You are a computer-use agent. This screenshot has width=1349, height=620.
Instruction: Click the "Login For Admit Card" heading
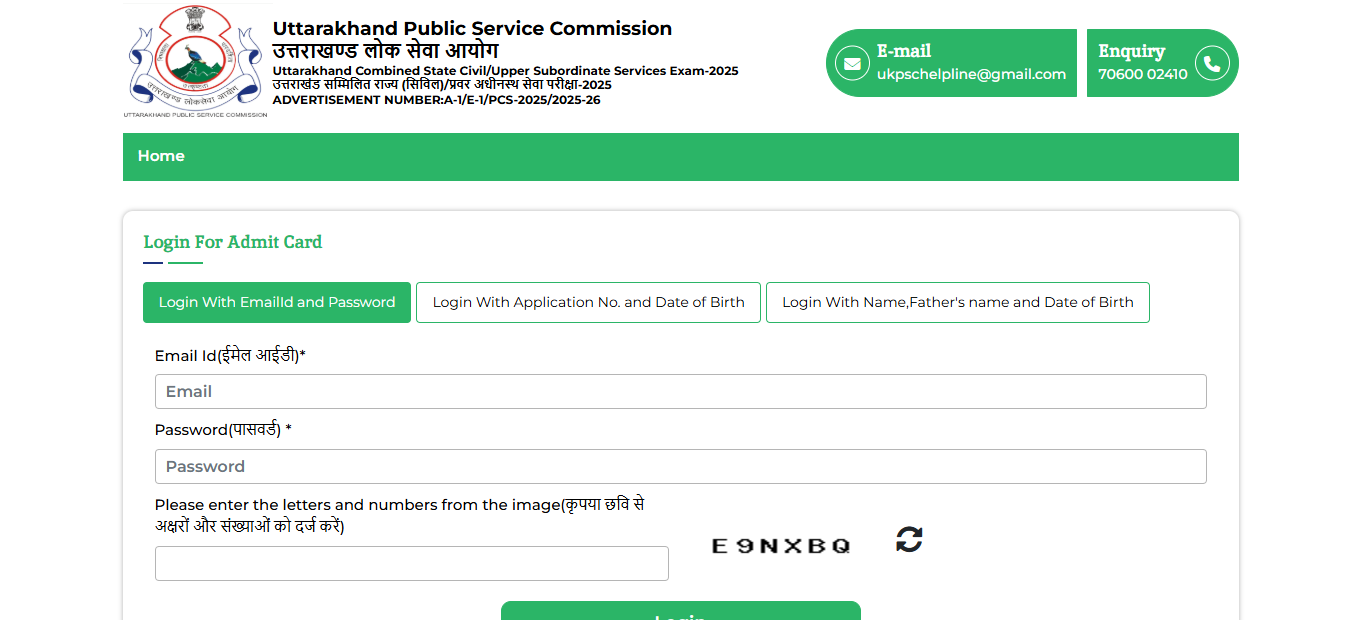(232, 242)
